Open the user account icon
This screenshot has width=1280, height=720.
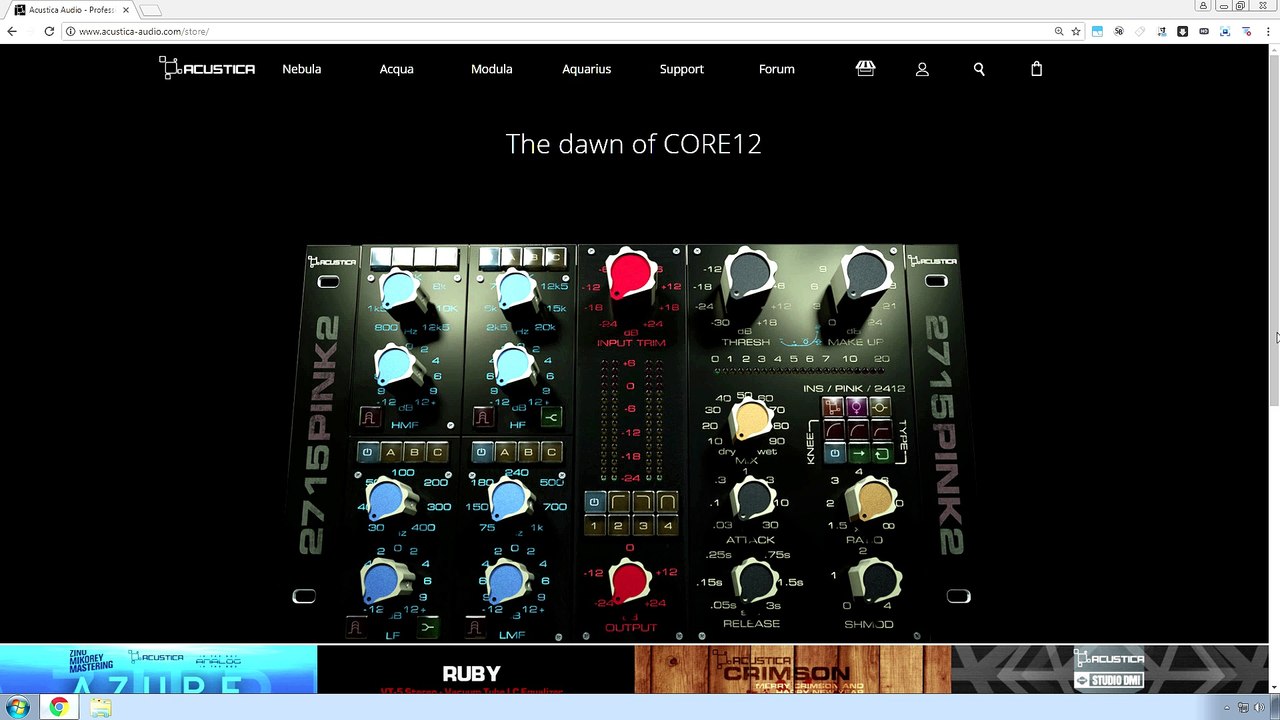(x=922, y=69)
